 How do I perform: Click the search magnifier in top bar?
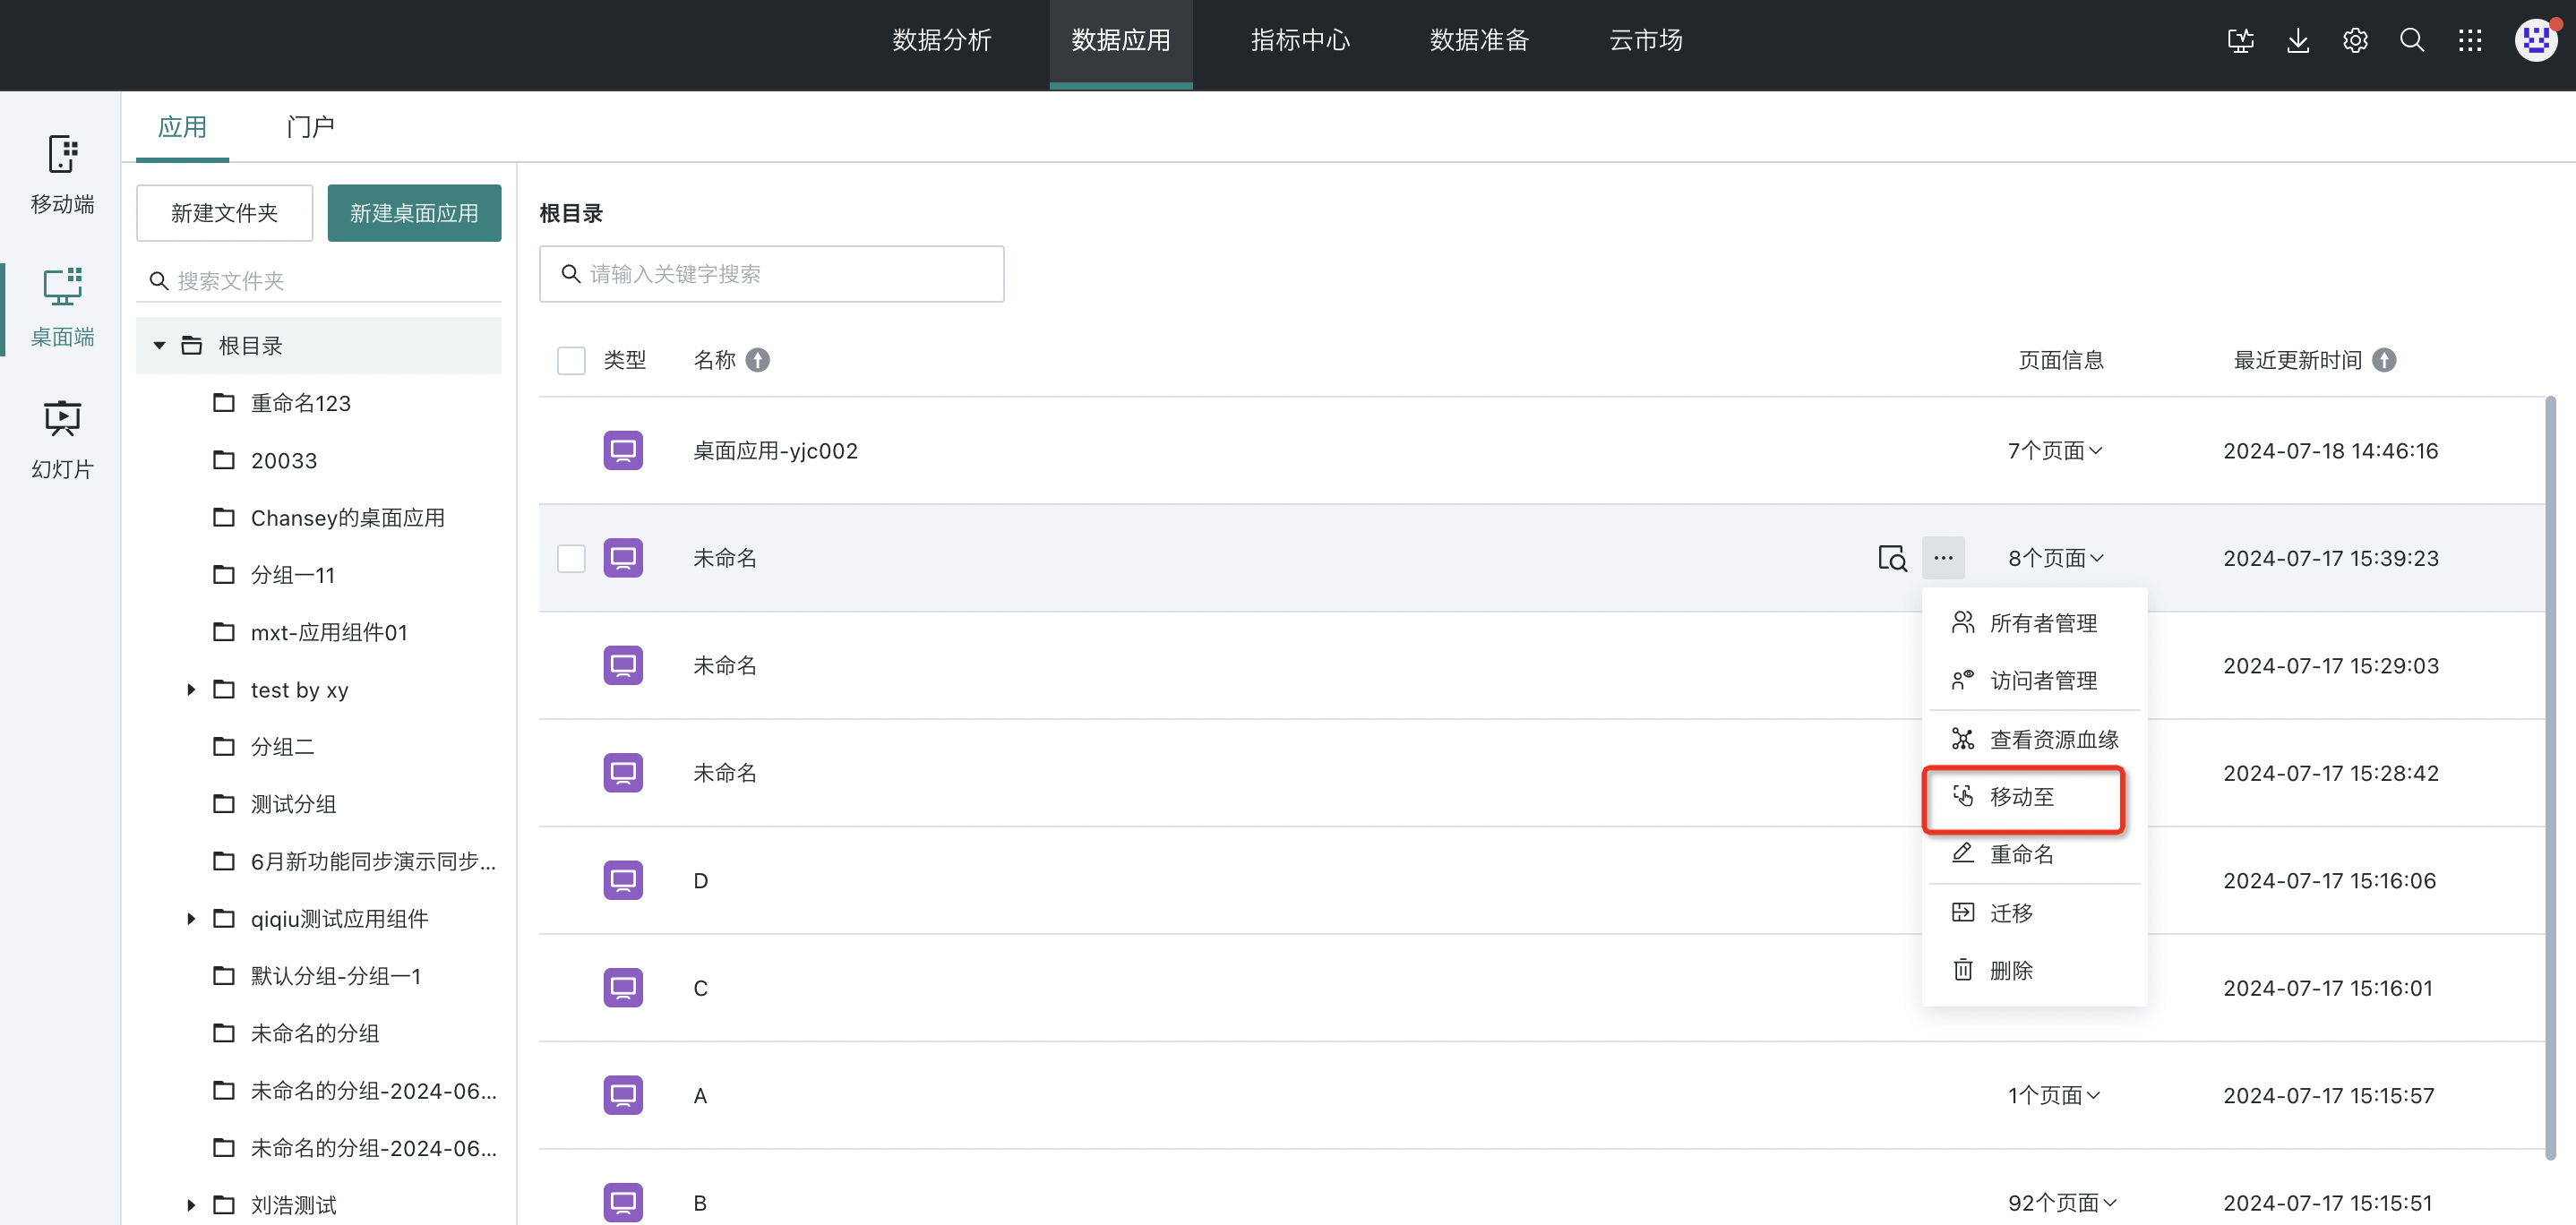(2412, 41)
